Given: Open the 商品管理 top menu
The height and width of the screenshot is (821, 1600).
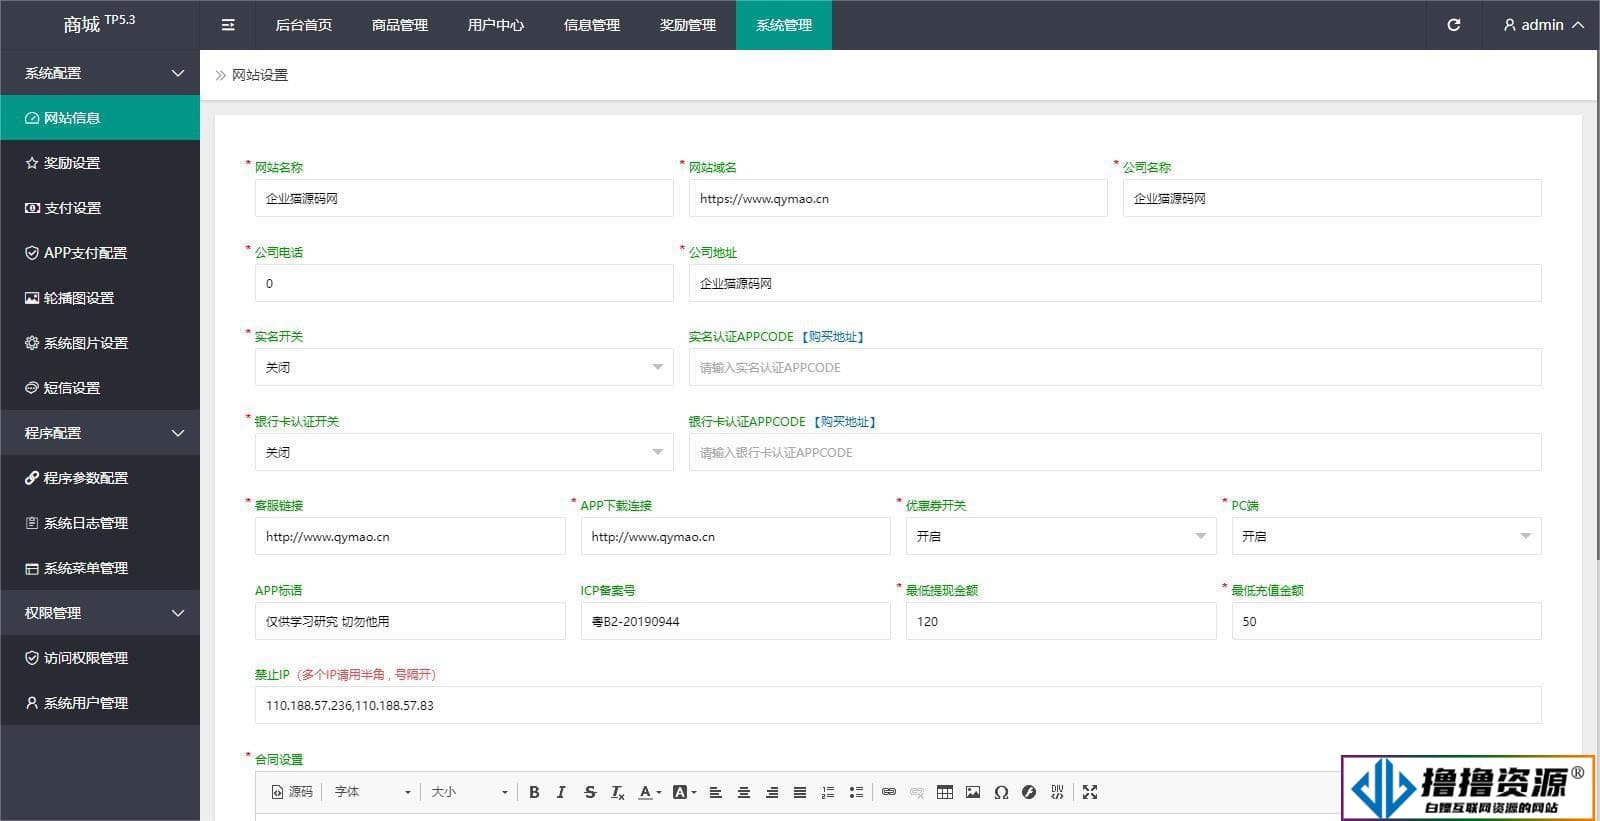Looking at the screenshot, I should 399,25.
